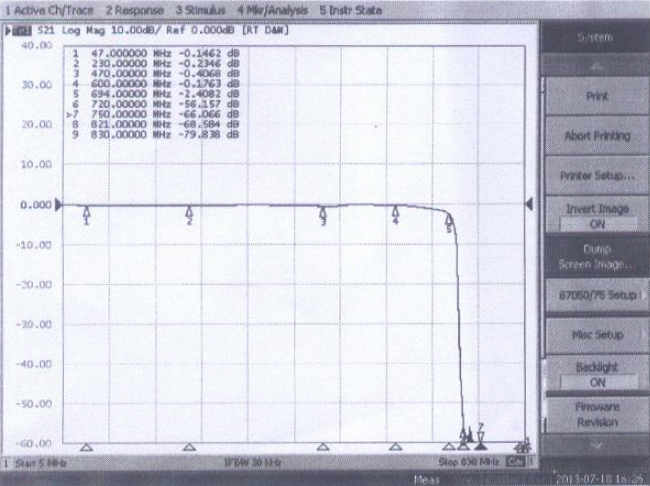650x486 pixels.
Task: Select marker 1 triangle on trace
Action: tap(86, 211)
